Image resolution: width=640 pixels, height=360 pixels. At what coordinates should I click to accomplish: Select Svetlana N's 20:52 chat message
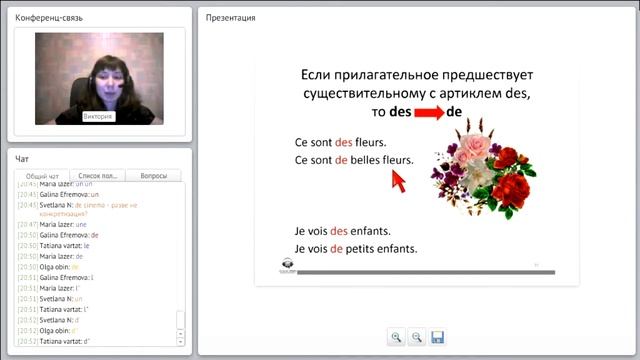49,320
